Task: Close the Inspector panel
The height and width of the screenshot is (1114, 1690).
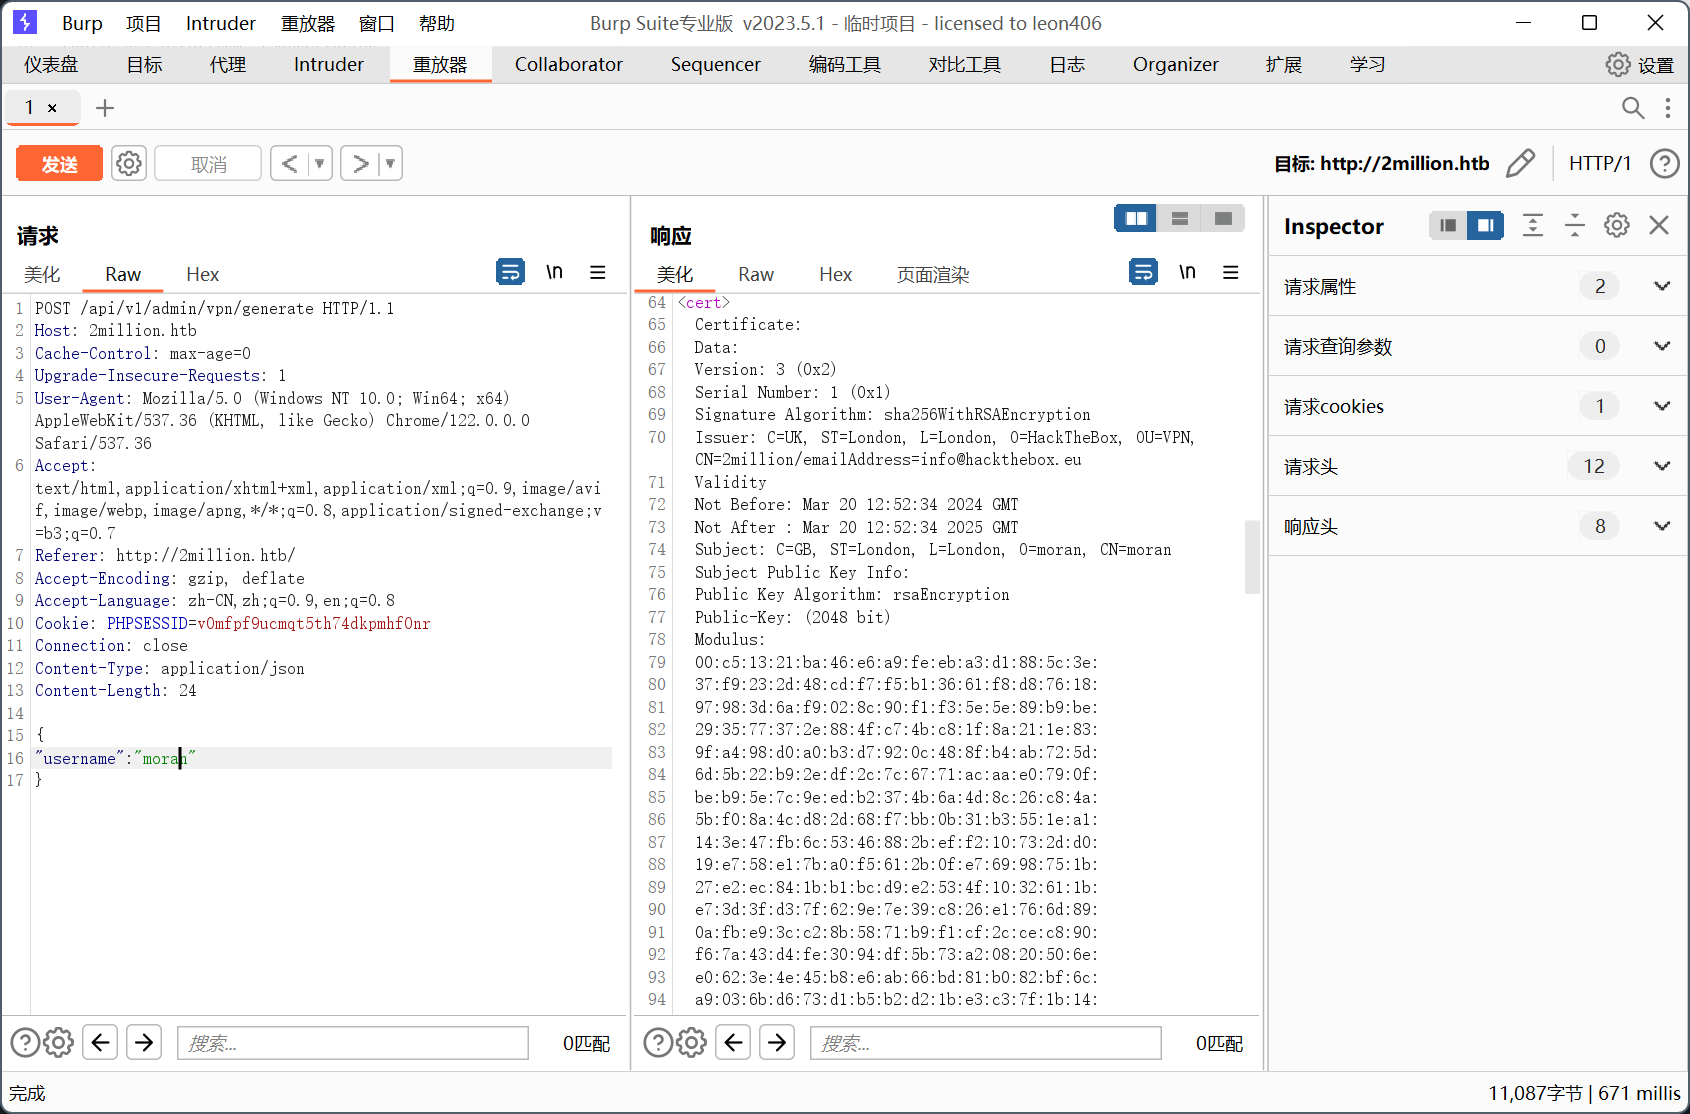Action: pyautogui.click(x=1659, y=226)
